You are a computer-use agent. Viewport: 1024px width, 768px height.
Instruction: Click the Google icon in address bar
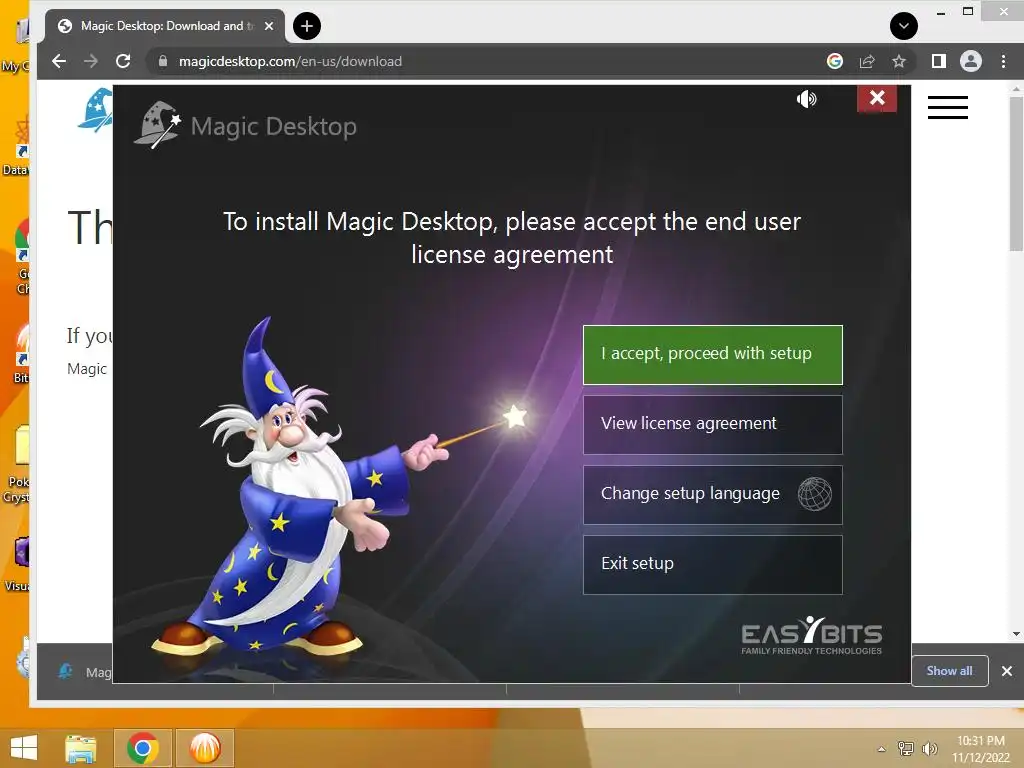point(835,61)
